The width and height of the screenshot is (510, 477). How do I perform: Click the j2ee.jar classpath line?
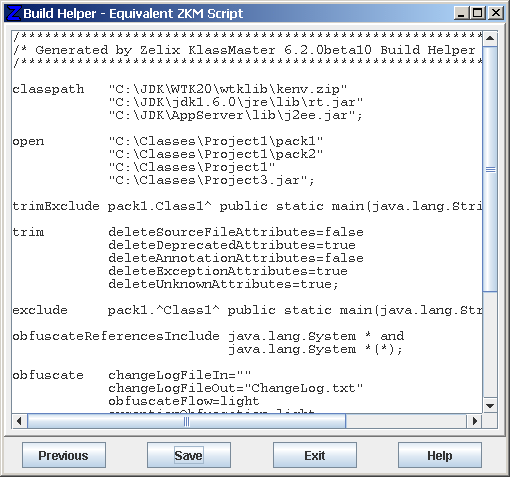(236, 115)
